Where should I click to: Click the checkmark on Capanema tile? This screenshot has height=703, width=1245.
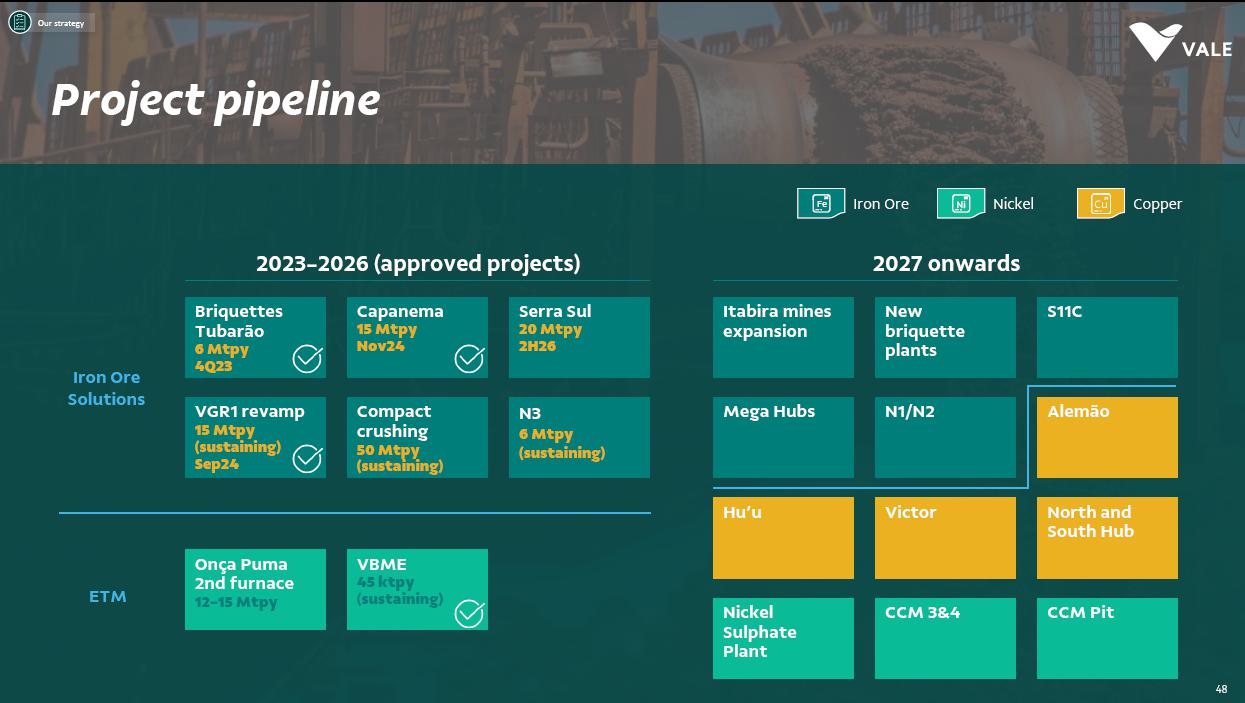tap(469, 358)
